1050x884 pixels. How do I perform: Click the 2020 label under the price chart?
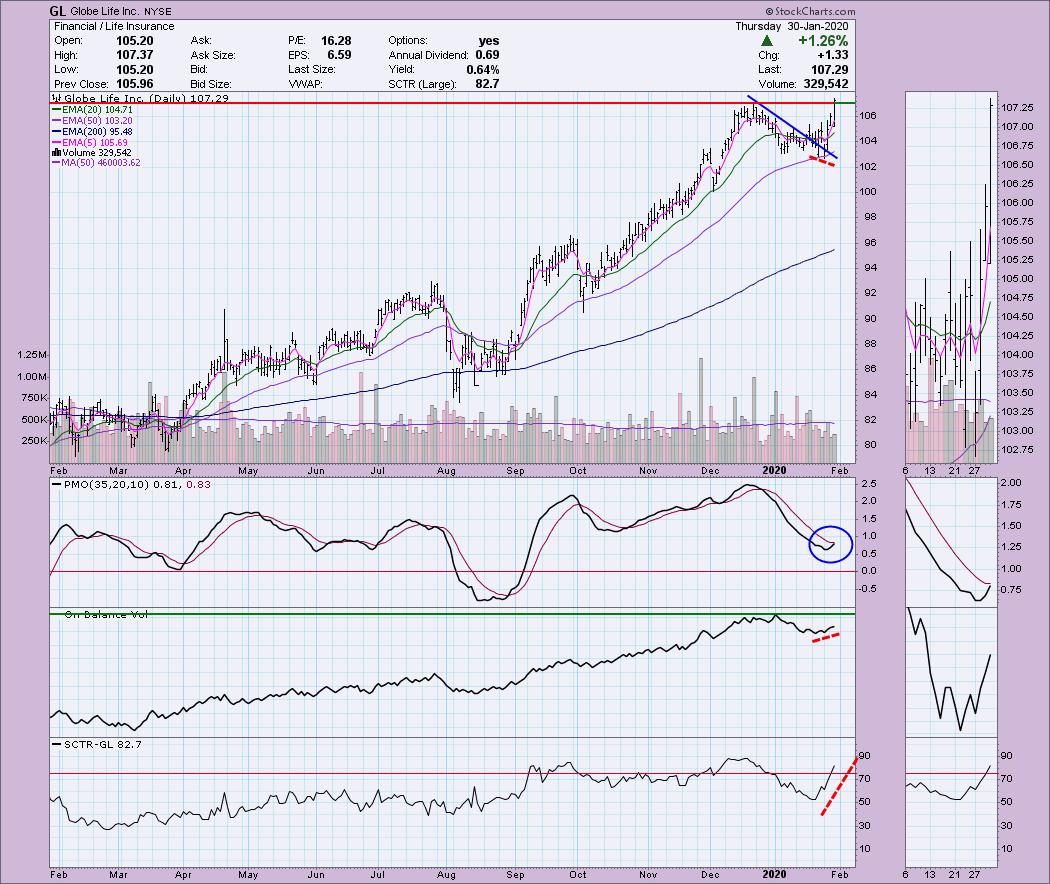[x=775, y=471]
